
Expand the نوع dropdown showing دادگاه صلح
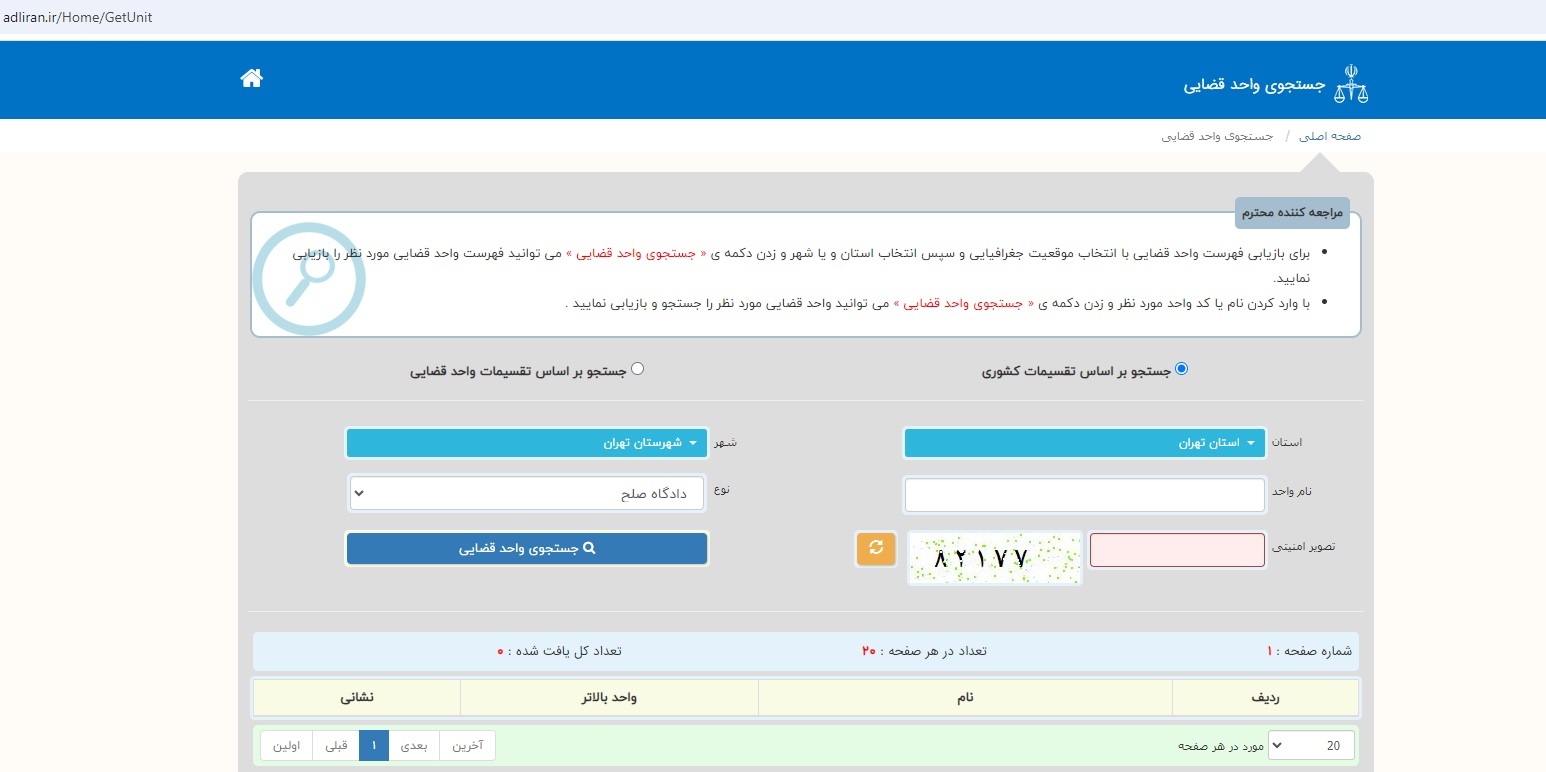pos(526,492)
